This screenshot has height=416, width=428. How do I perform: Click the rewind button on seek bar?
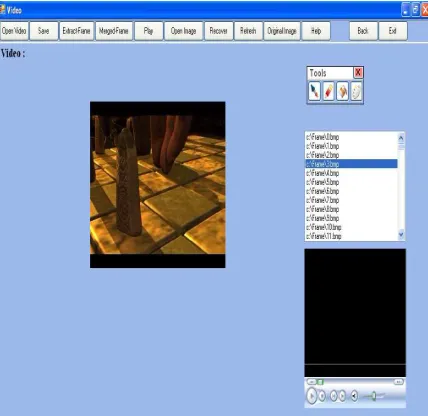point(312,382)
